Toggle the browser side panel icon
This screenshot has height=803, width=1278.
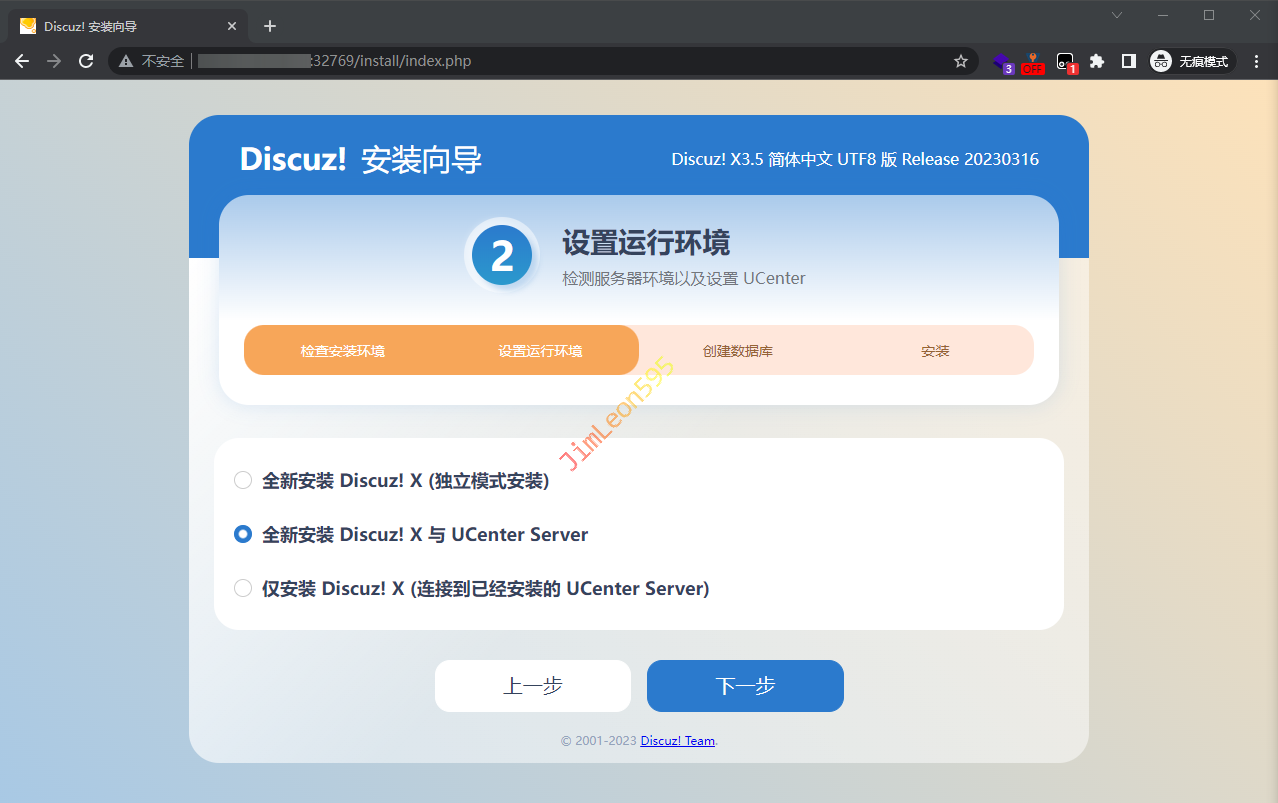coord(1129,61)
